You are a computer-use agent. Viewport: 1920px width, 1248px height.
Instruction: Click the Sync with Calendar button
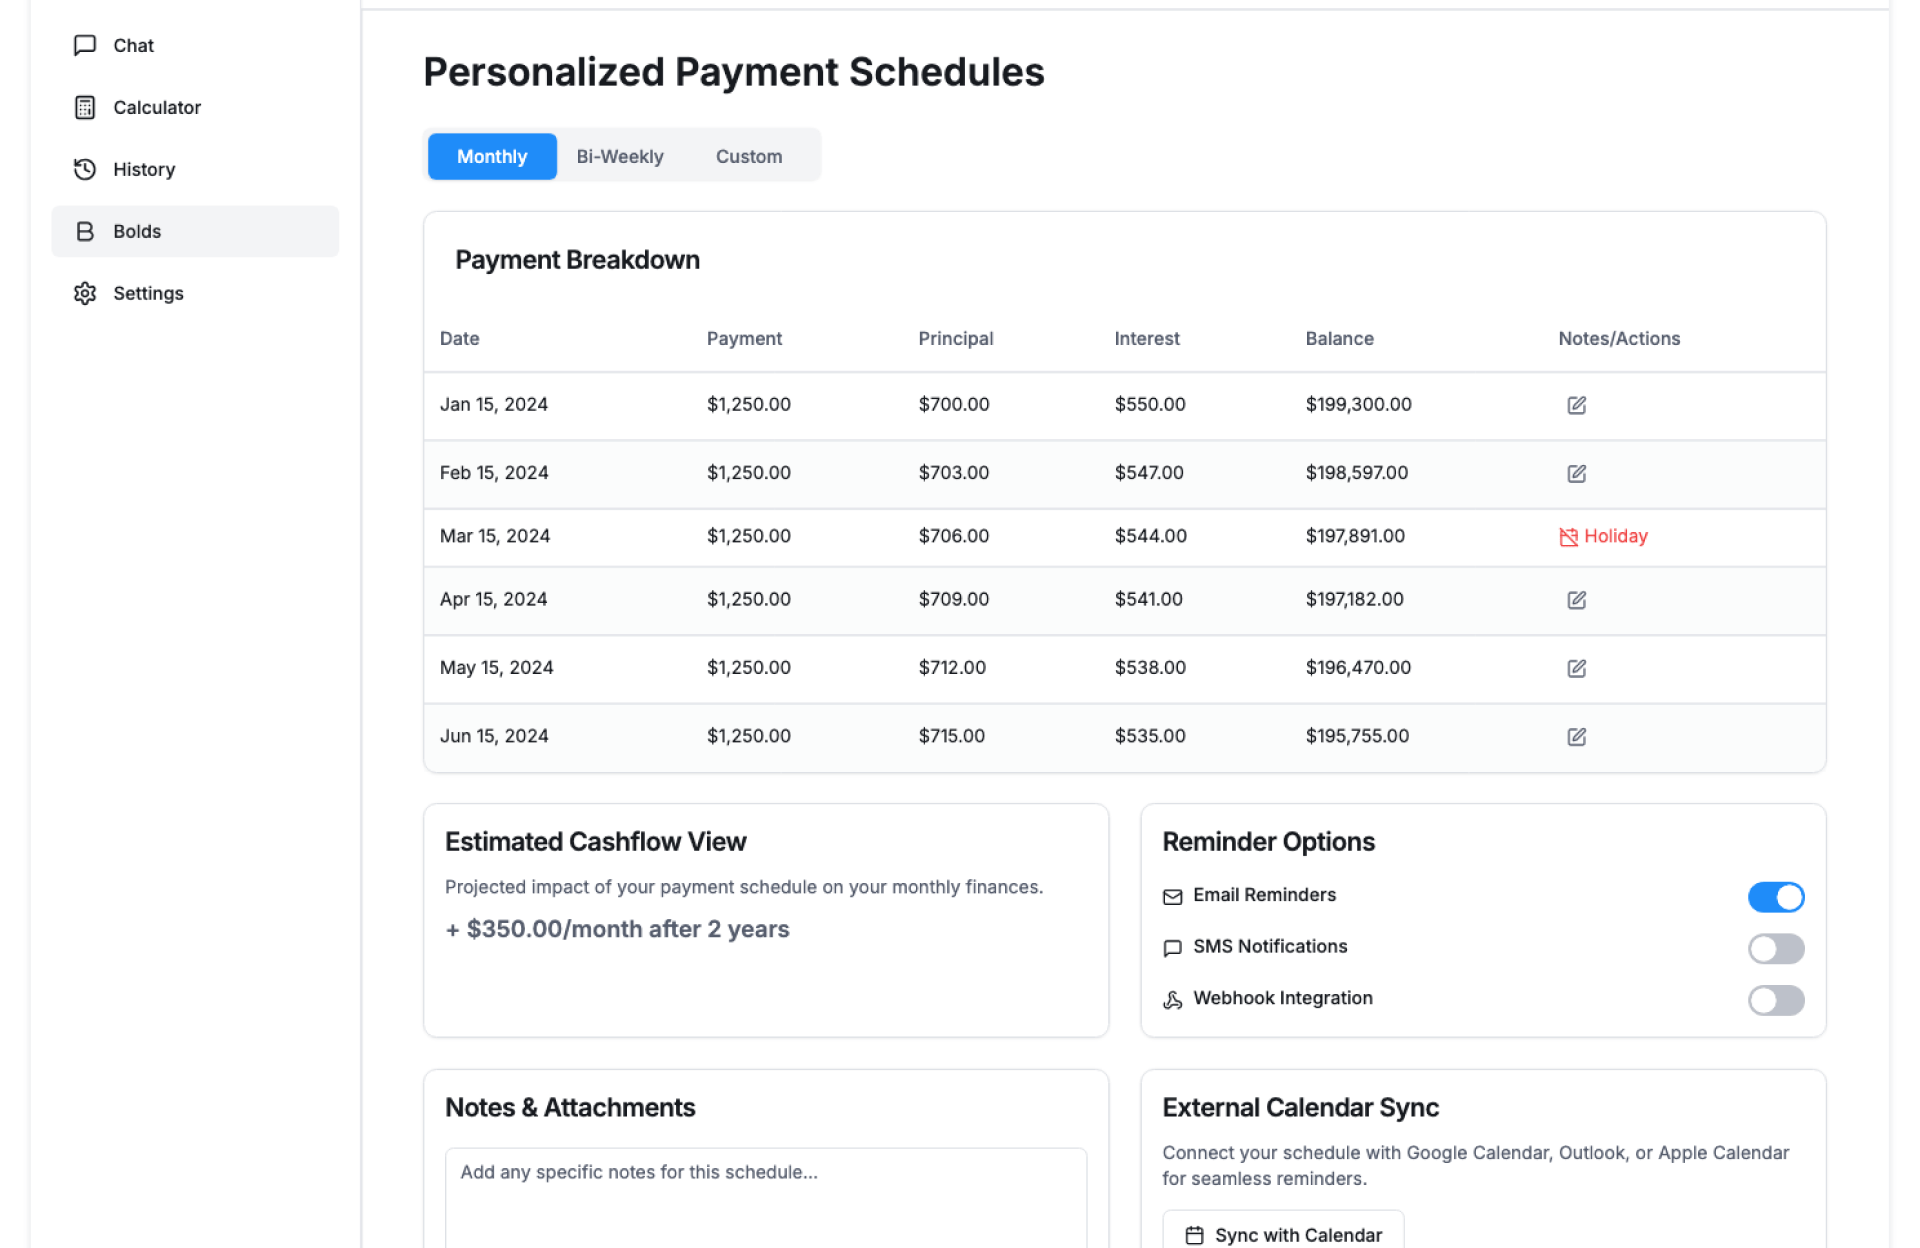tap(1283, 1234)
